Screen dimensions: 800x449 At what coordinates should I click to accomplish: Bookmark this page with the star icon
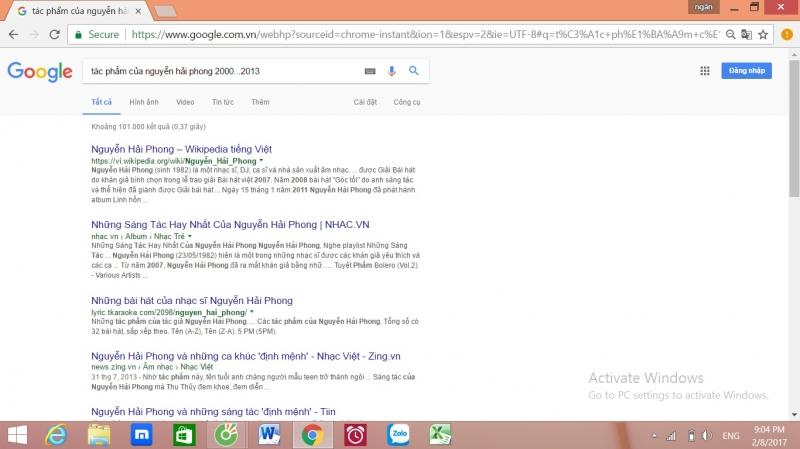pyautogui.click(x=763, y=34)
